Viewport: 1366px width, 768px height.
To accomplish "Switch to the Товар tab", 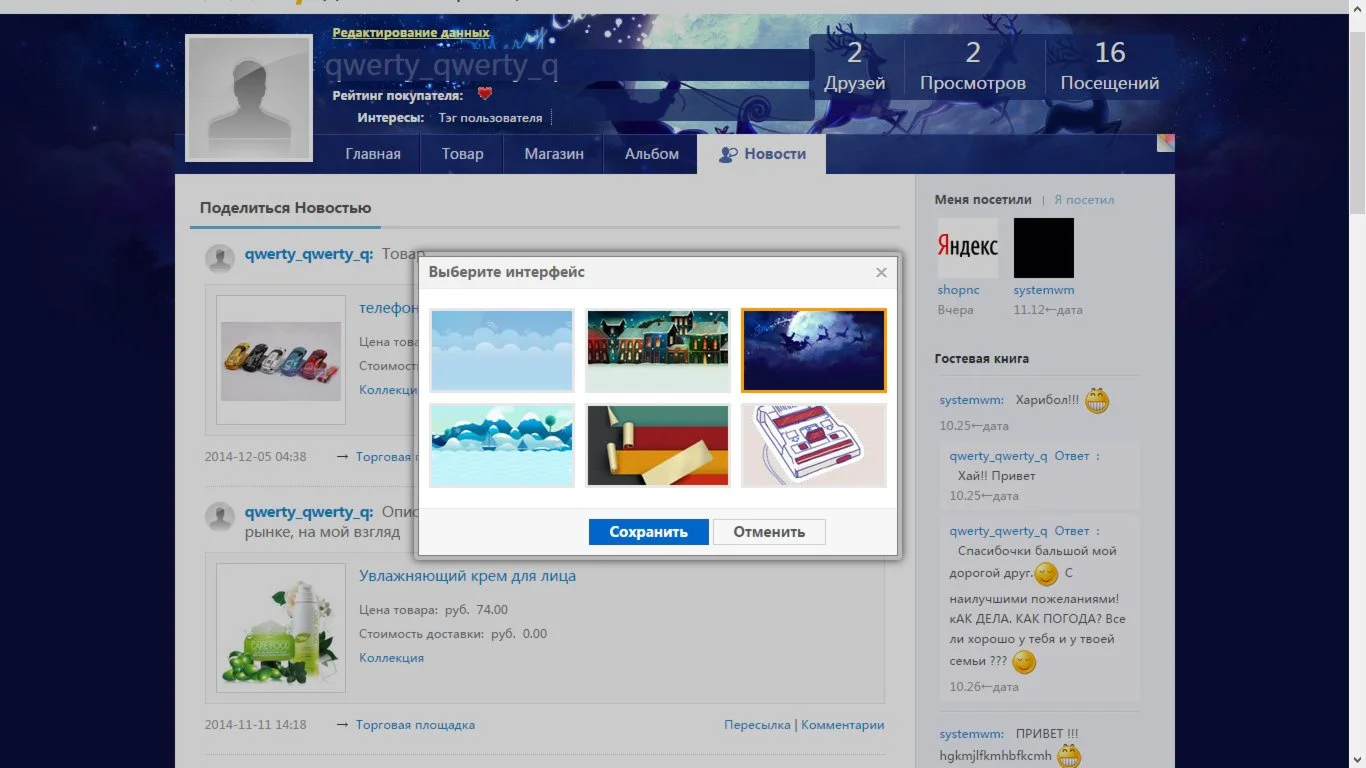I will click(462, 154).
